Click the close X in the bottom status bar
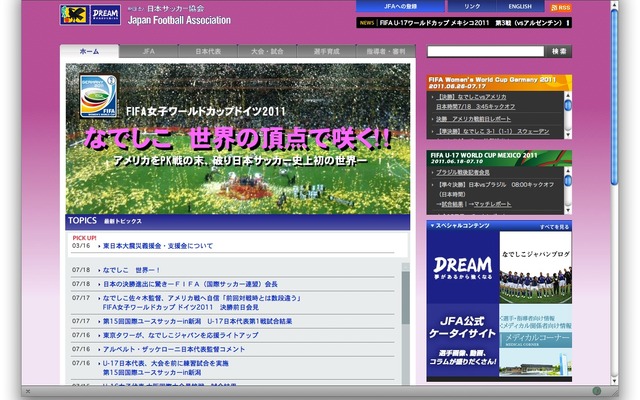This screenshot has width=640, height=400. pos(28,391)
